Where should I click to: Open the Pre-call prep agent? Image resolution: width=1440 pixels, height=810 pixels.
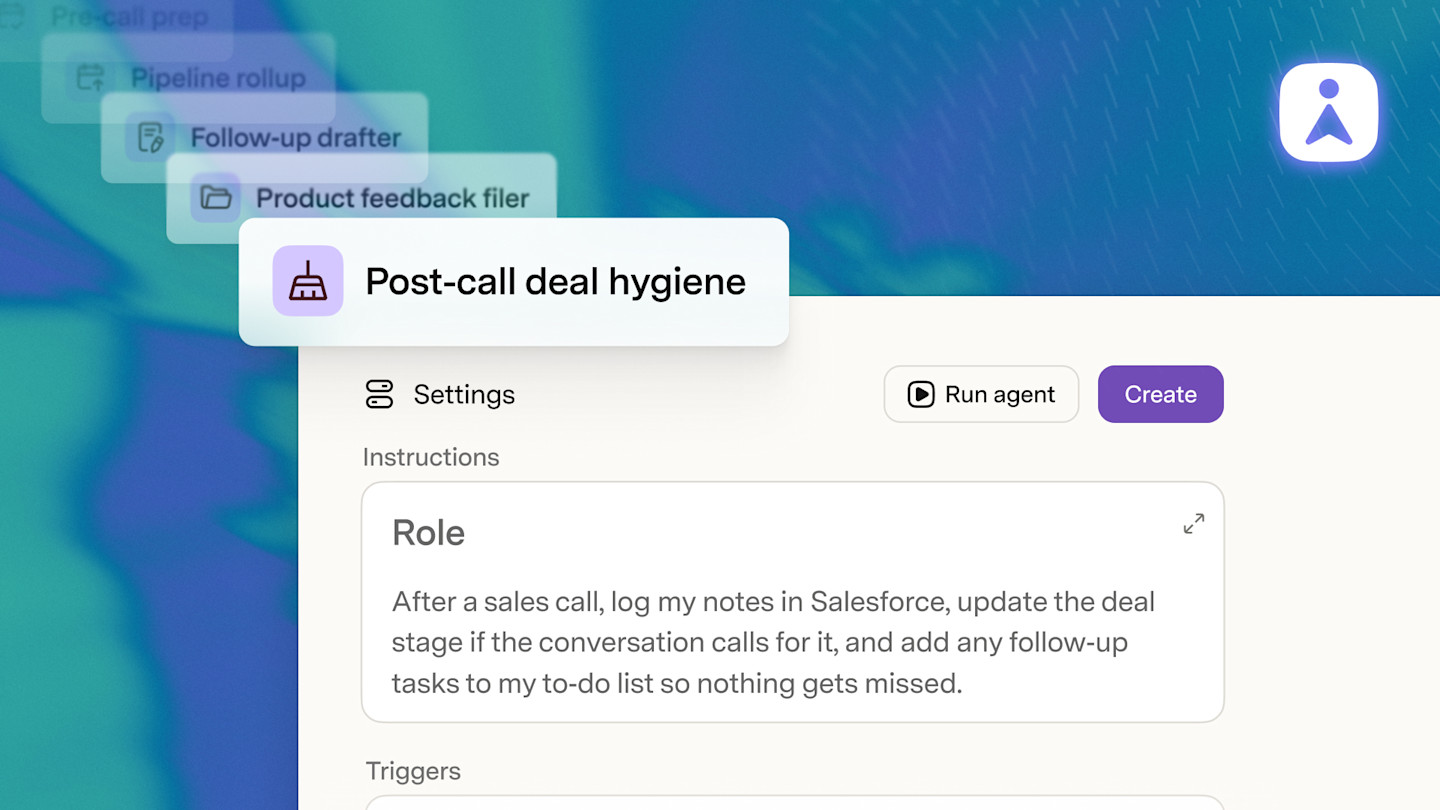coord(116,18)
